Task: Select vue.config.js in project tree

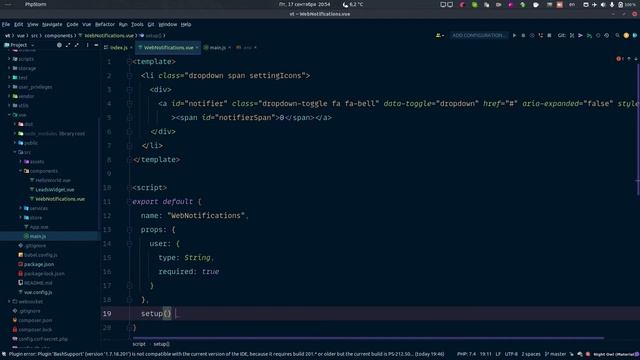Action: point(38,292)
